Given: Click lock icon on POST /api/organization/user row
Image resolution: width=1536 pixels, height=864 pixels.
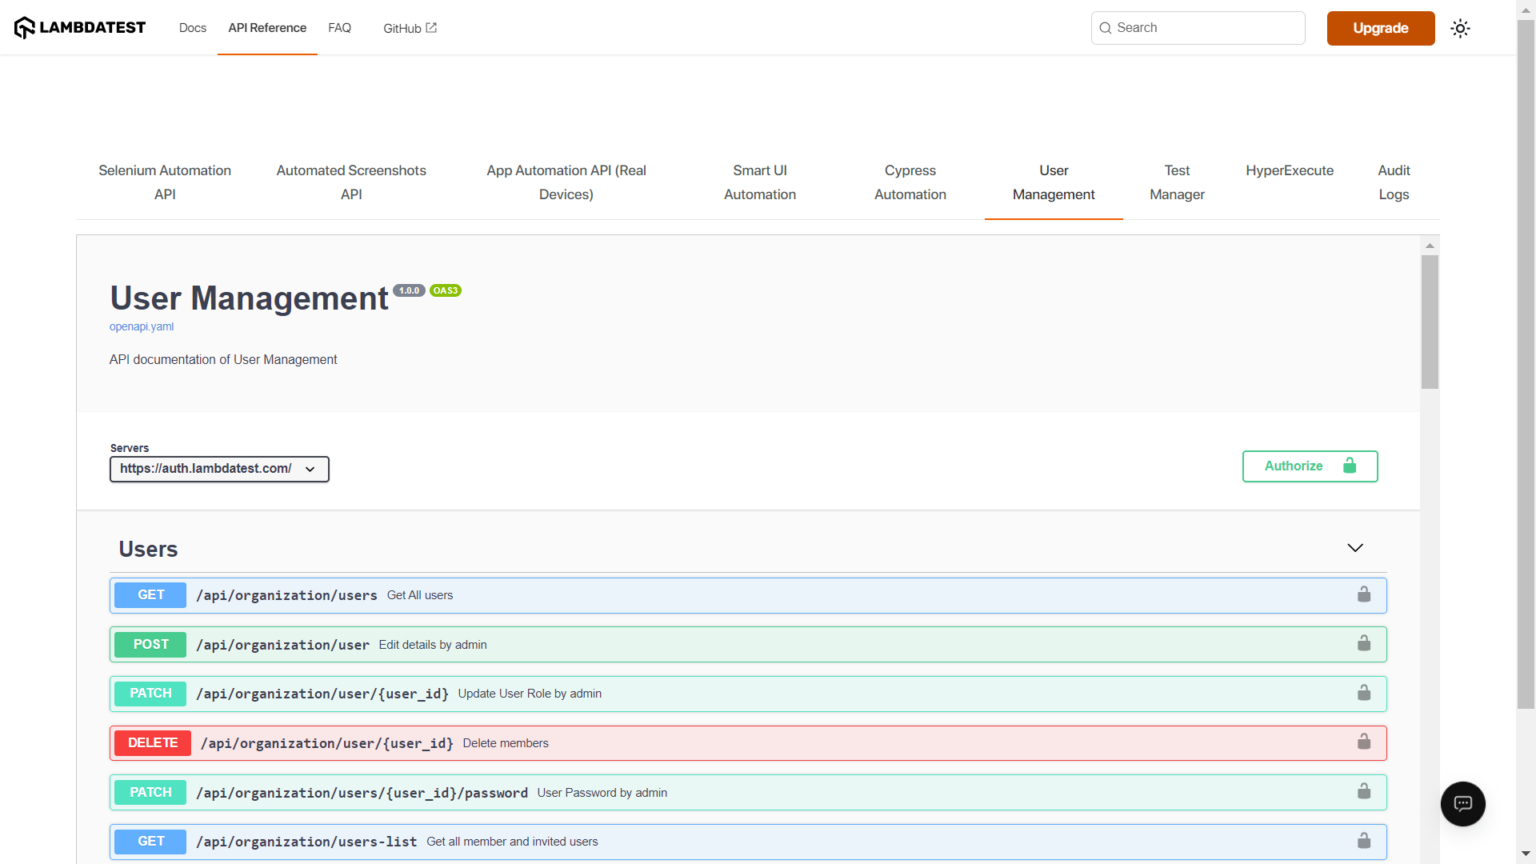Looking at the screenshot, I should pyautogui.click(x=1363, y=644).
